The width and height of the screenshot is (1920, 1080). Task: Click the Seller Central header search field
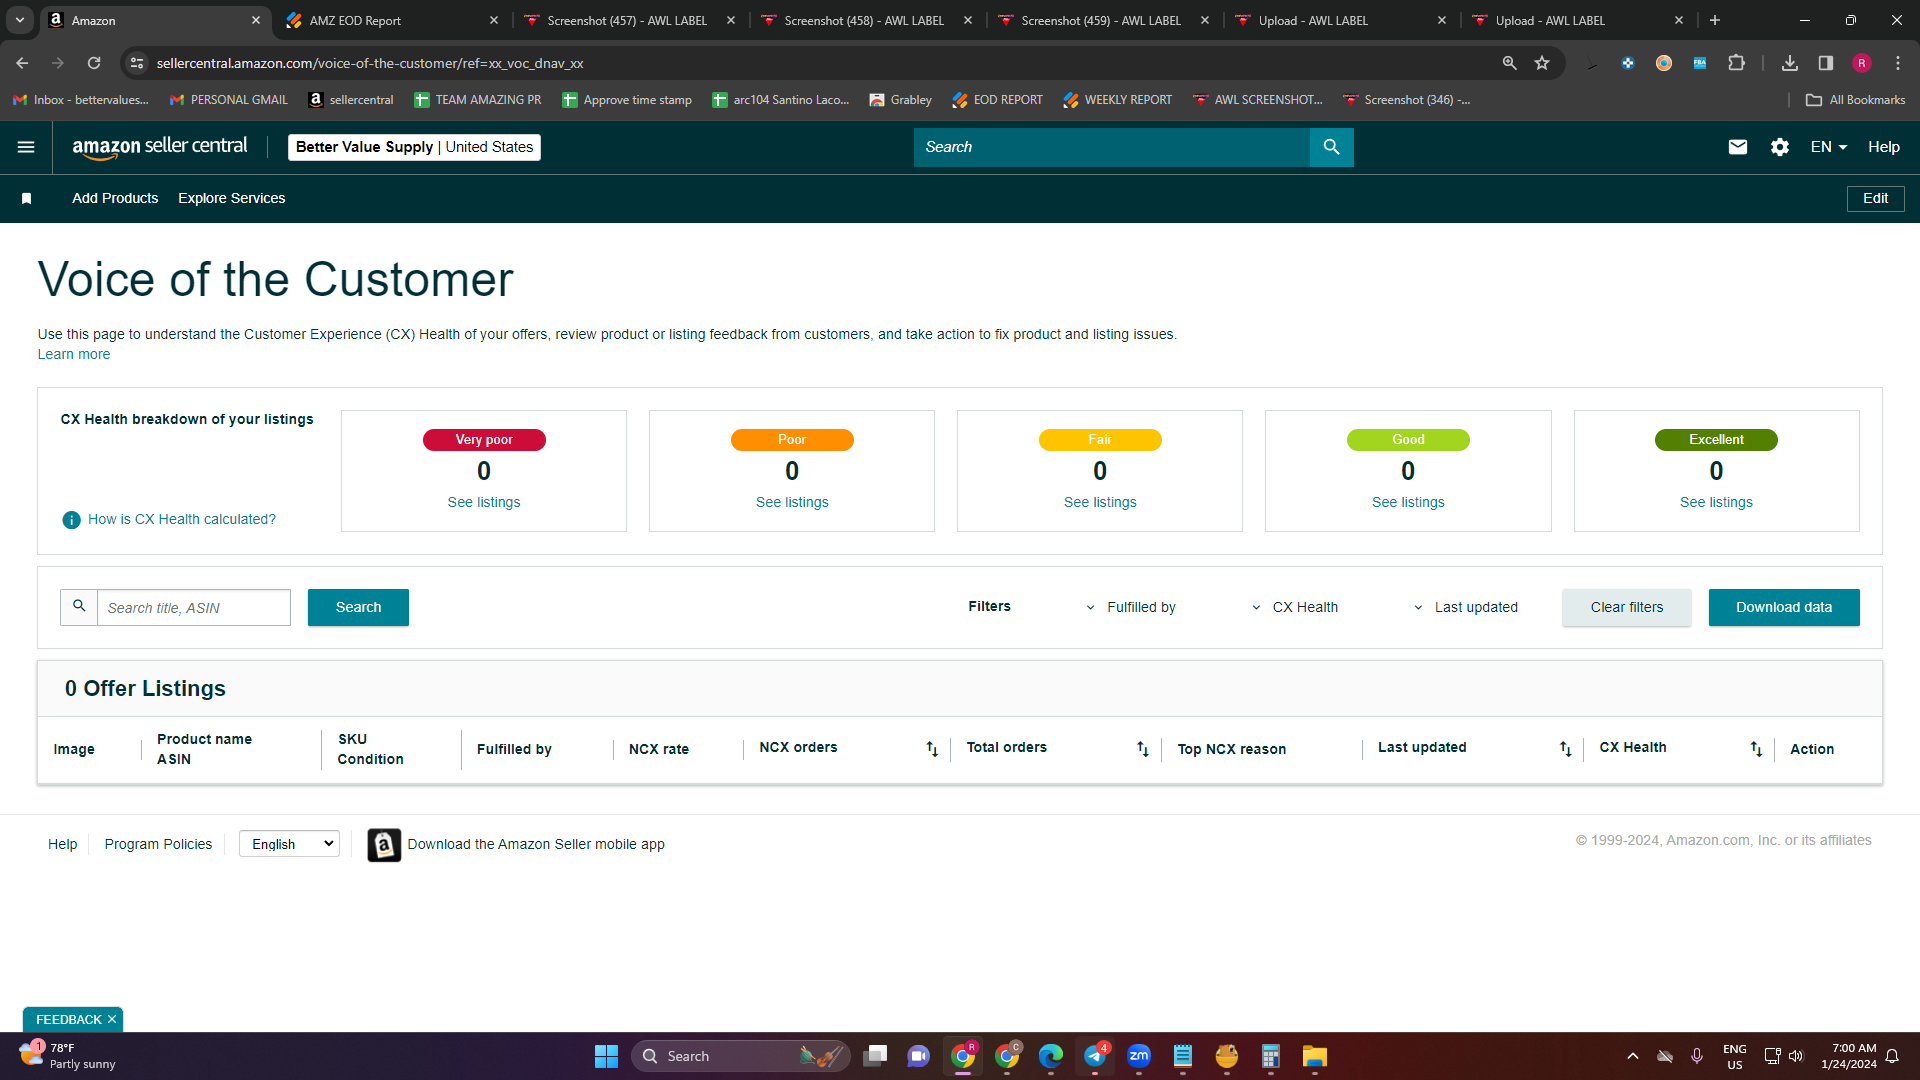tap(1112, 147)
